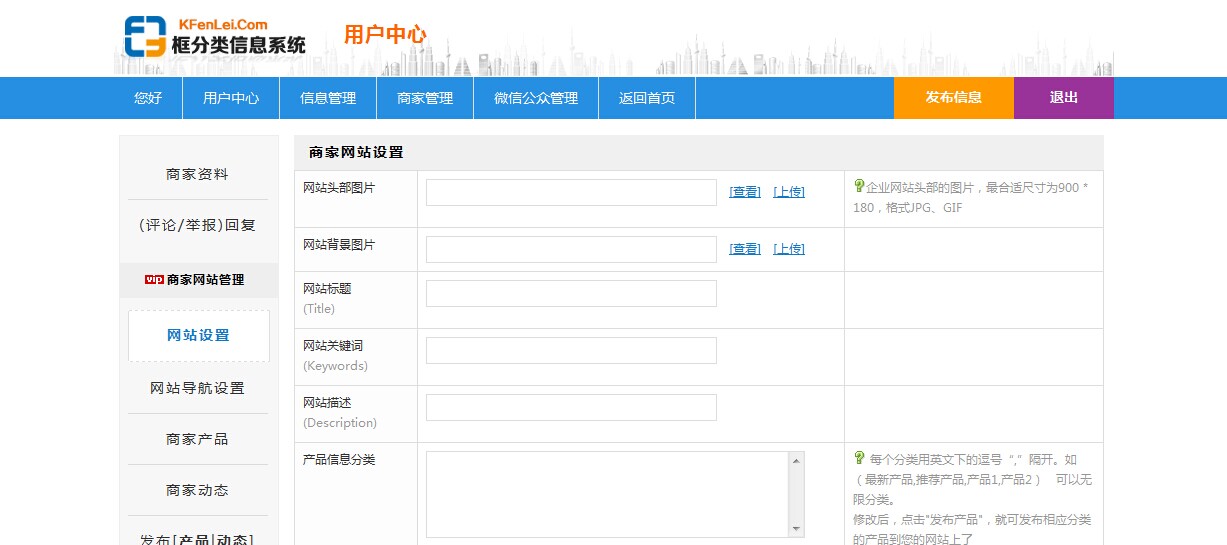Select 商家资料 in the left sidebar
Screen dimensions: 1227x545
point(197,174)
